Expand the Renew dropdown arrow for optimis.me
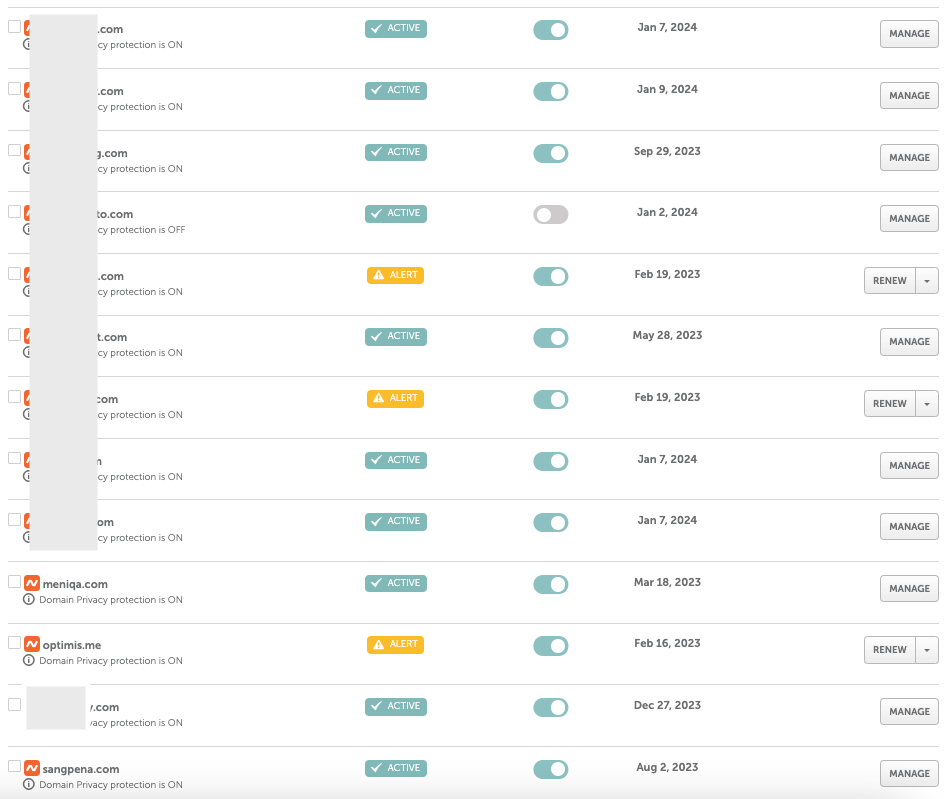Screen dimensions: 951x799 coord(927,650)
